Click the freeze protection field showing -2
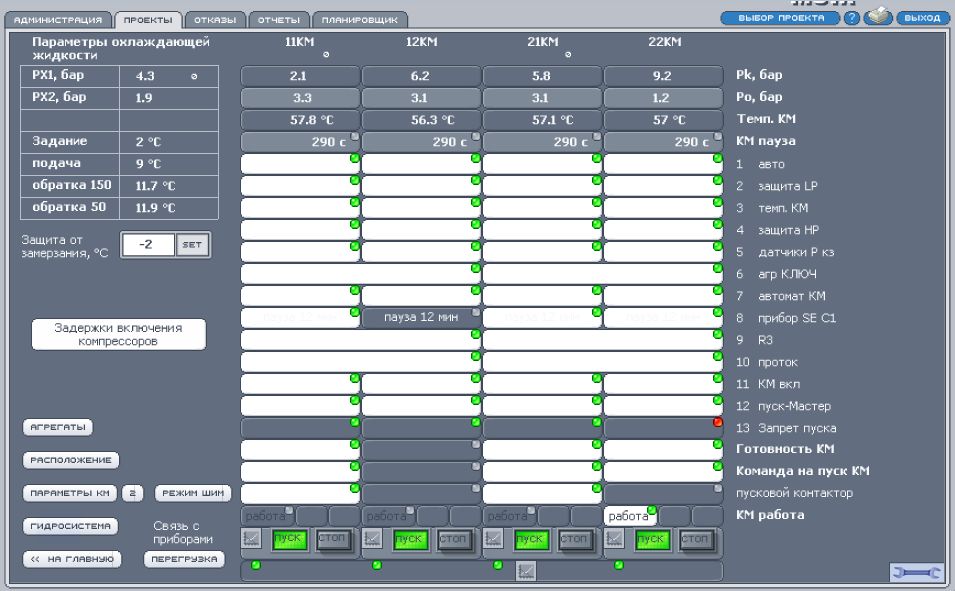This screenshot has width=955, height=591. tap(148, 245)
